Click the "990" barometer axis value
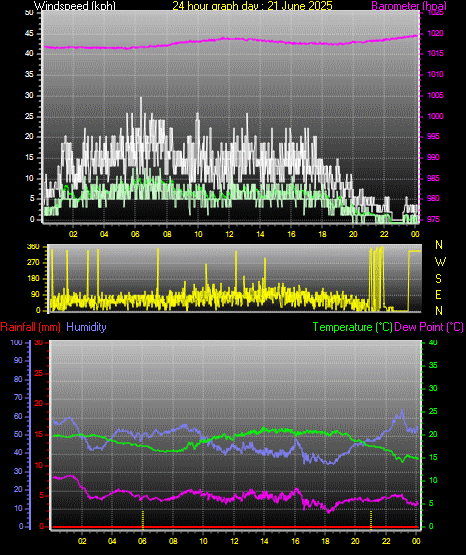 tap(433, 157)
